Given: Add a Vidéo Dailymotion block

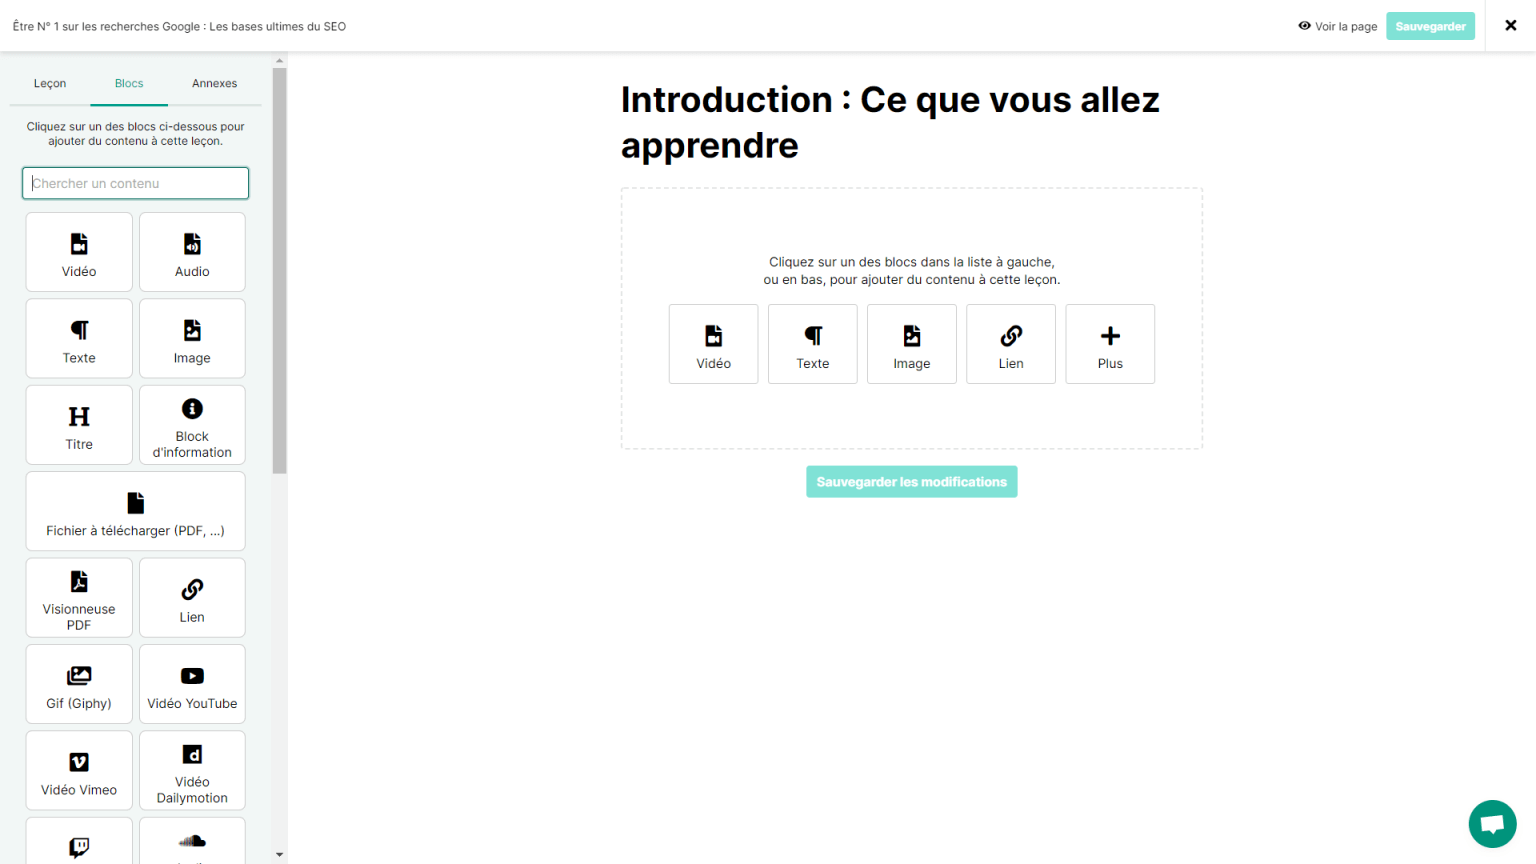Looking at the screenshot, I should coord(192,771).
